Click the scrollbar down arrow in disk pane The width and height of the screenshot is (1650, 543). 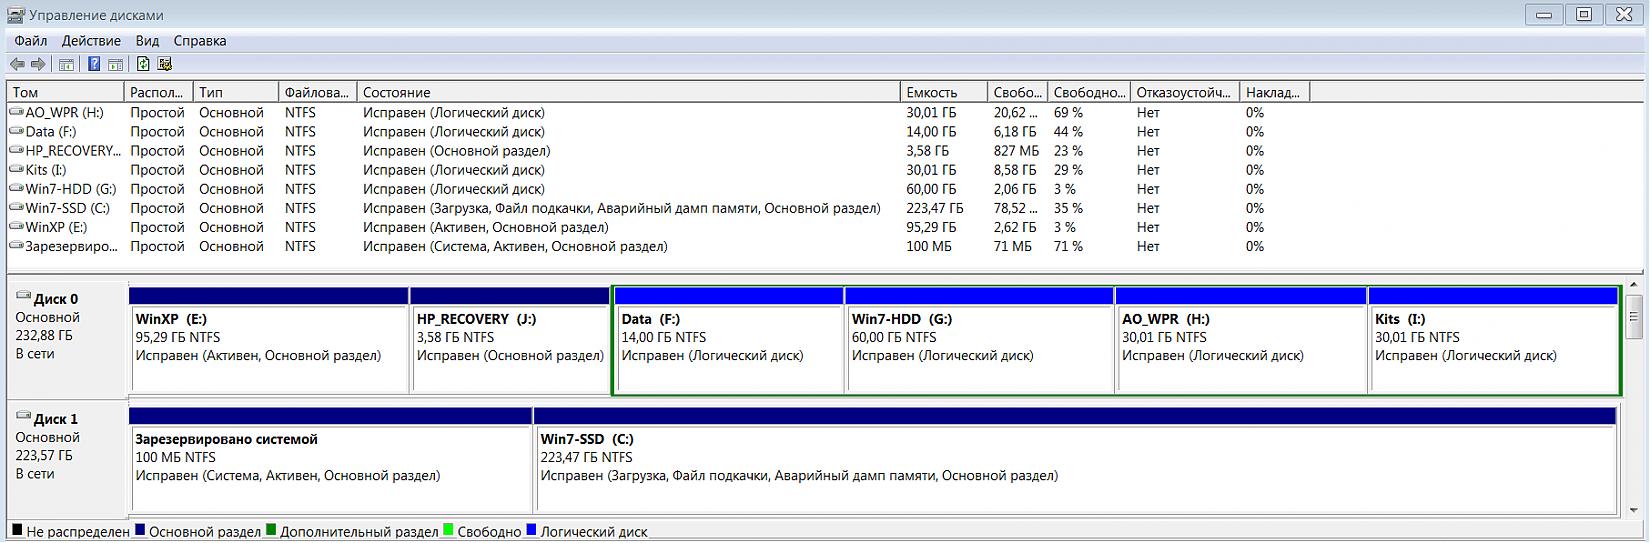[x=1635, y=508]
